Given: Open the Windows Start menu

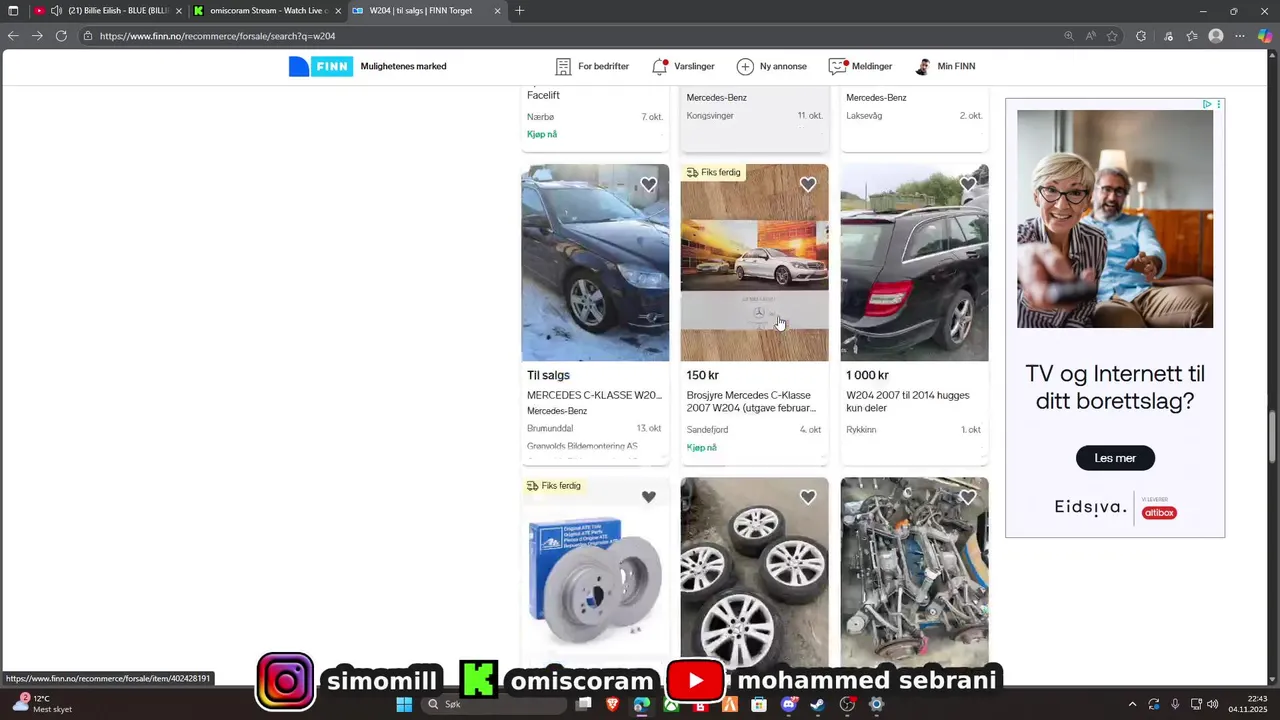Looking at the screenshot, I should pos(404,704).
